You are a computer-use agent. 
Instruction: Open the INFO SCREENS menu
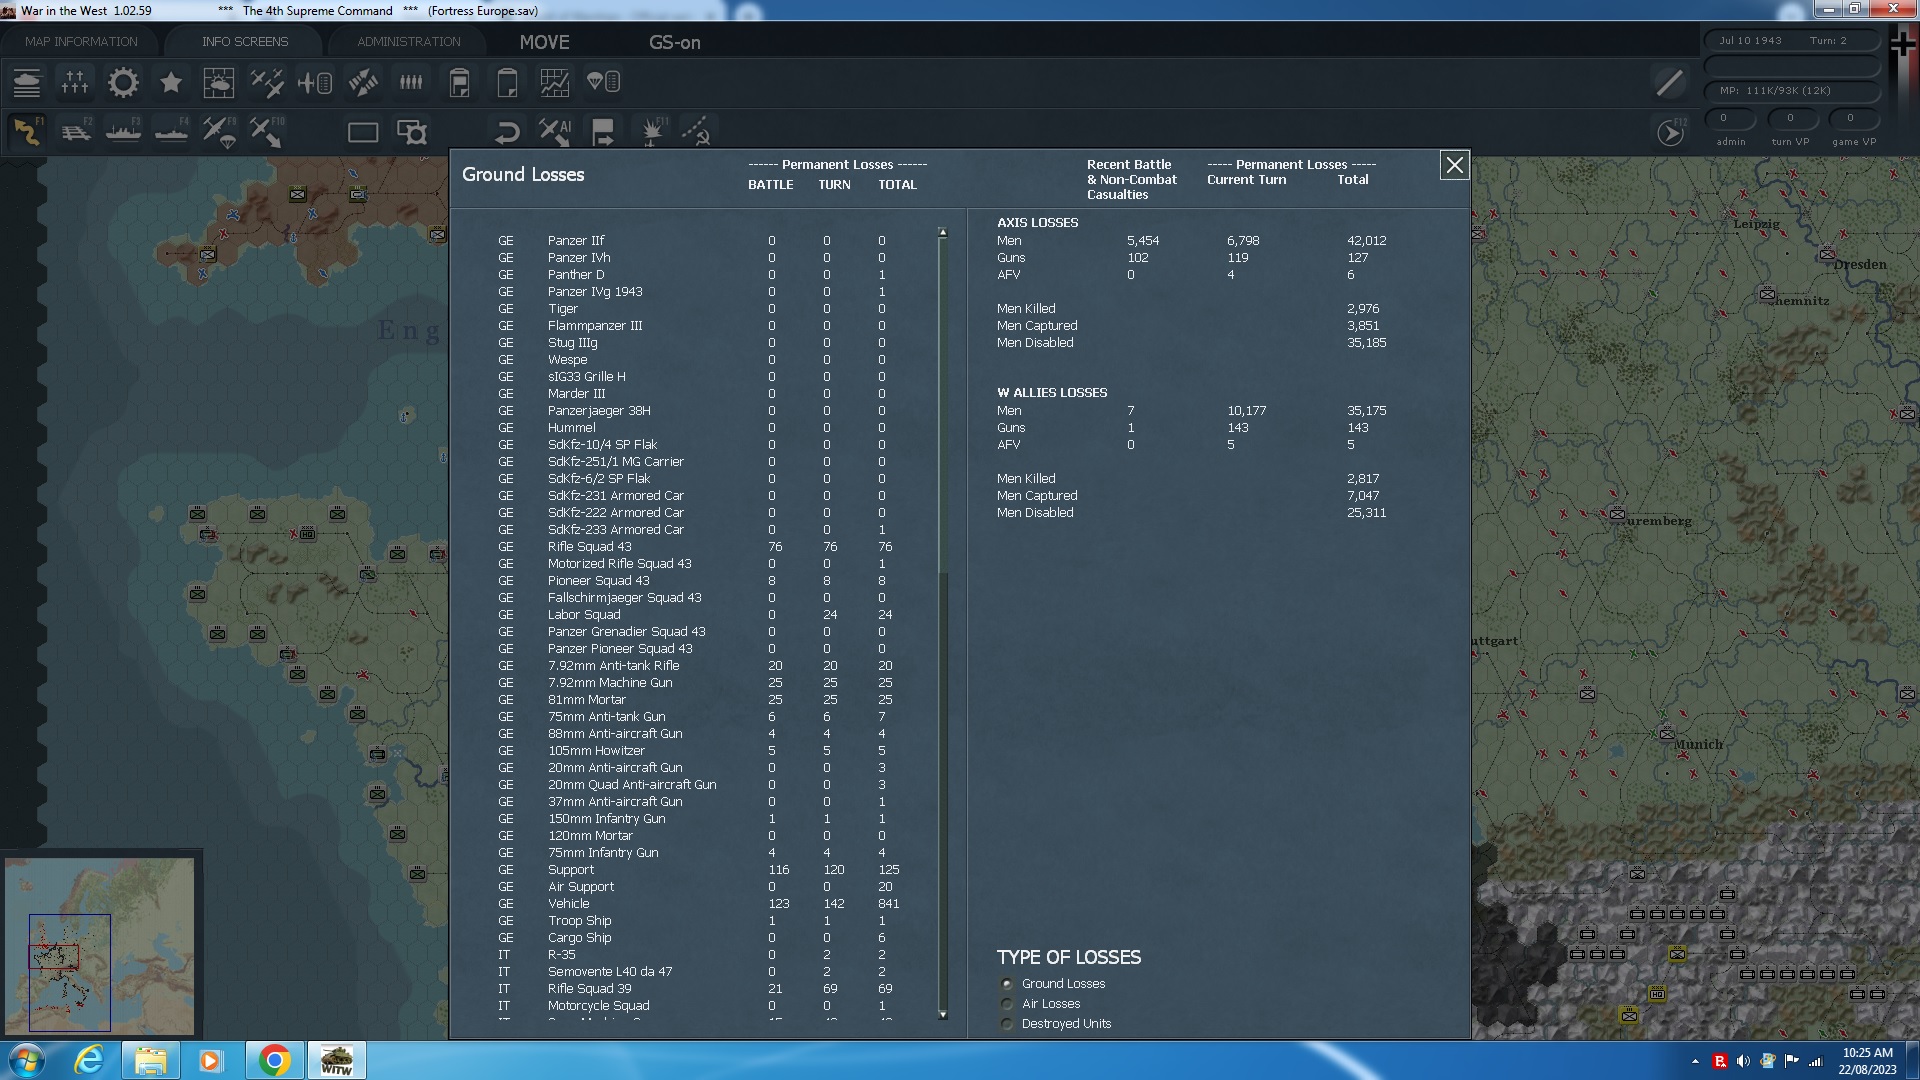click(x=244, y=41)
